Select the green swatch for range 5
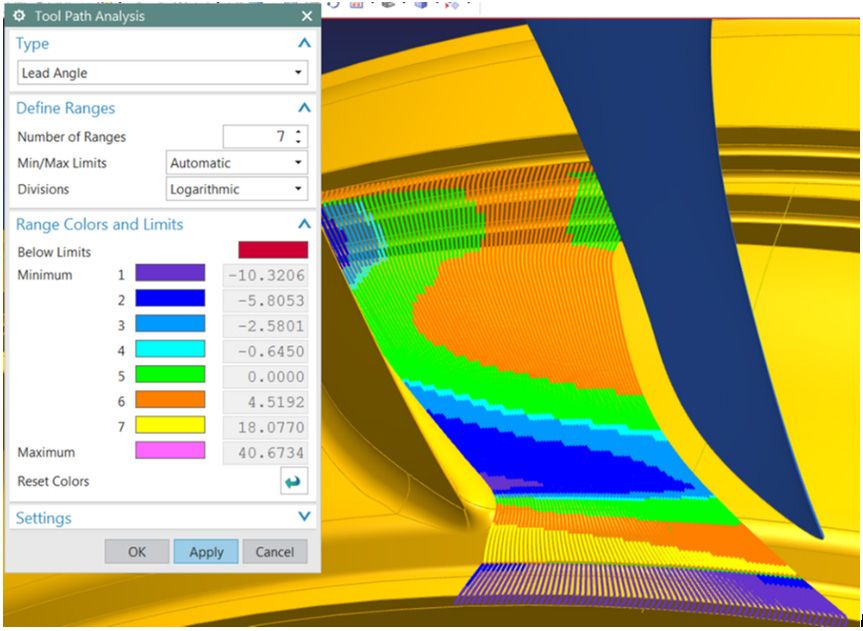This screenshot has width=863, height=631. [170, 374]
